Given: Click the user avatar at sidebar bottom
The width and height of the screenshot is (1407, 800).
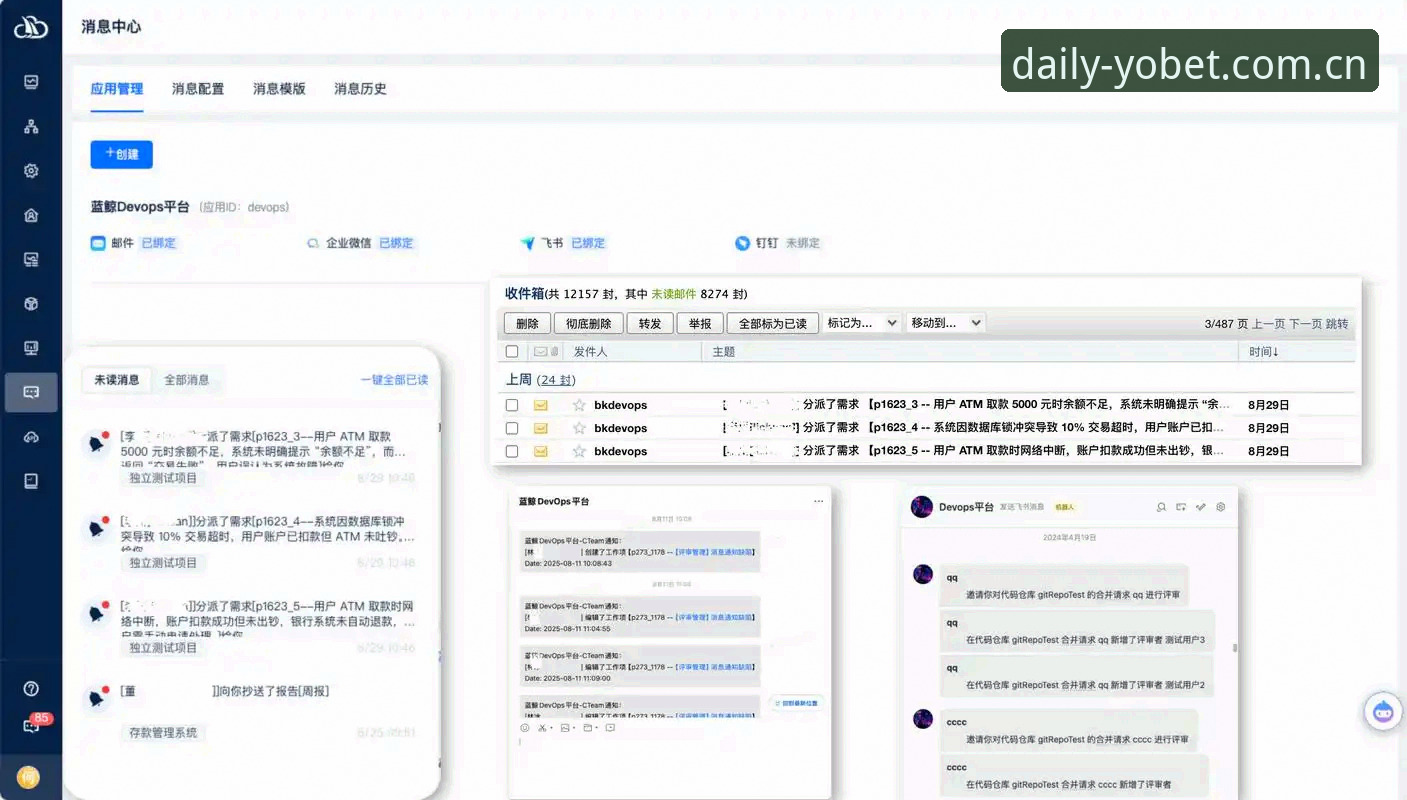Looking at the screenshot, I should (x=28, y=777).
